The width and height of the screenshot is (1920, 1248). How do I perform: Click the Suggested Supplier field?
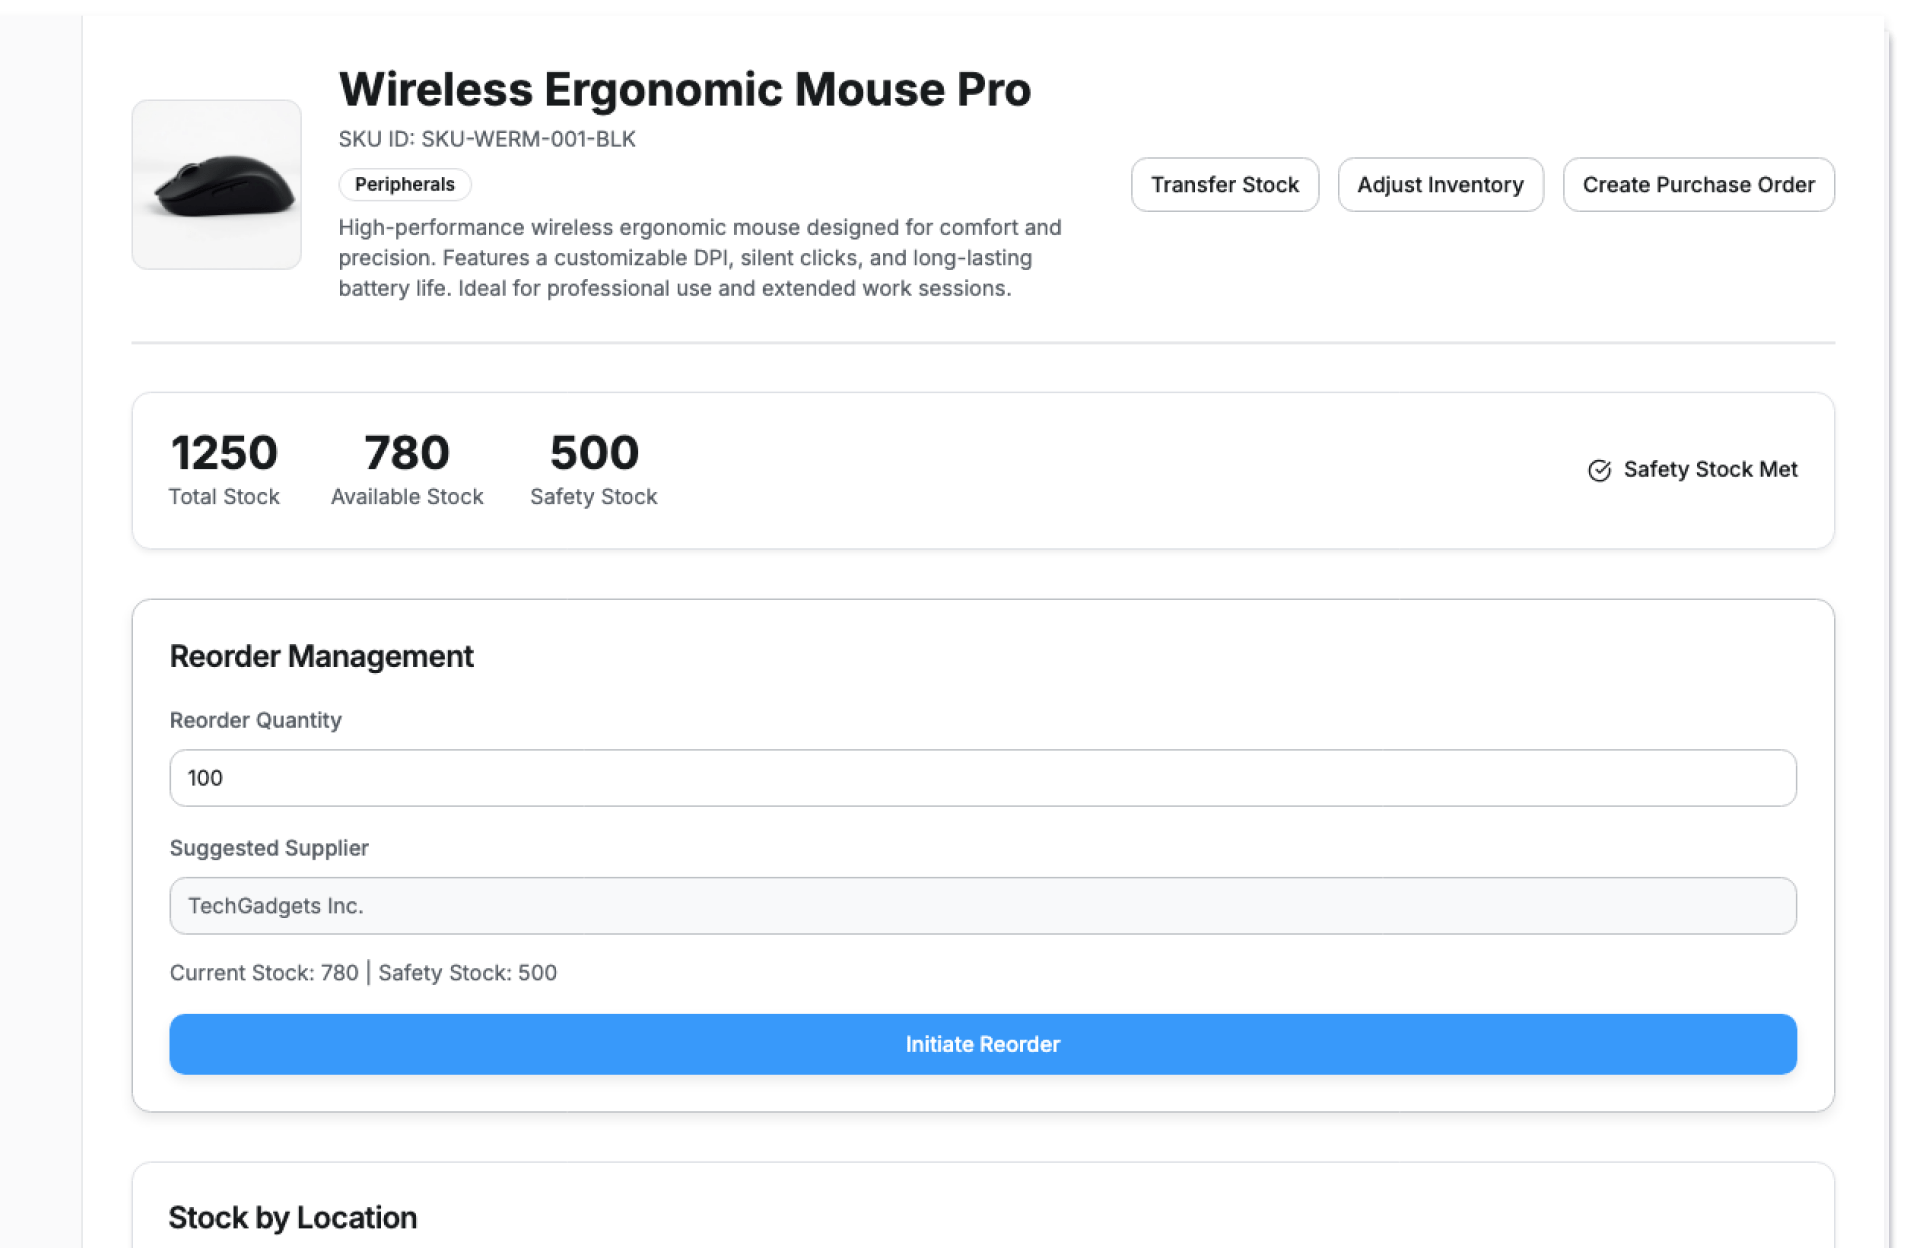point(982,906)
